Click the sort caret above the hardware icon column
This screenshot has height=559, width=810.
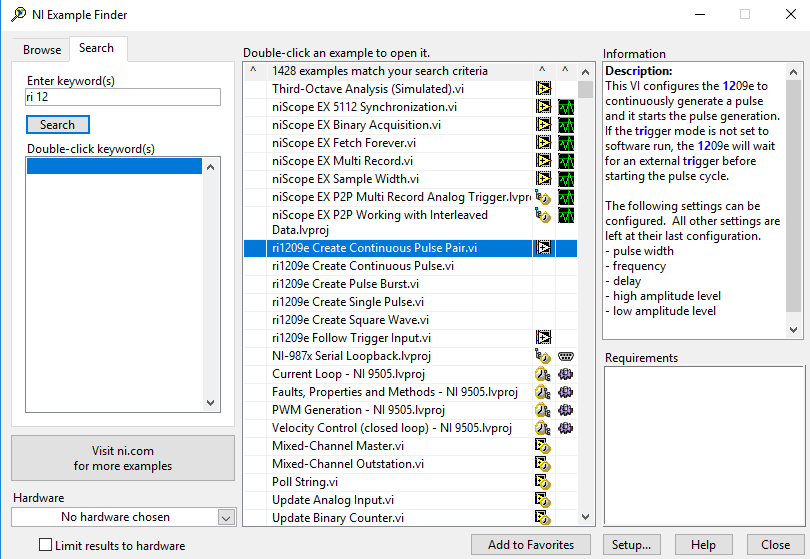coord(565,70)
